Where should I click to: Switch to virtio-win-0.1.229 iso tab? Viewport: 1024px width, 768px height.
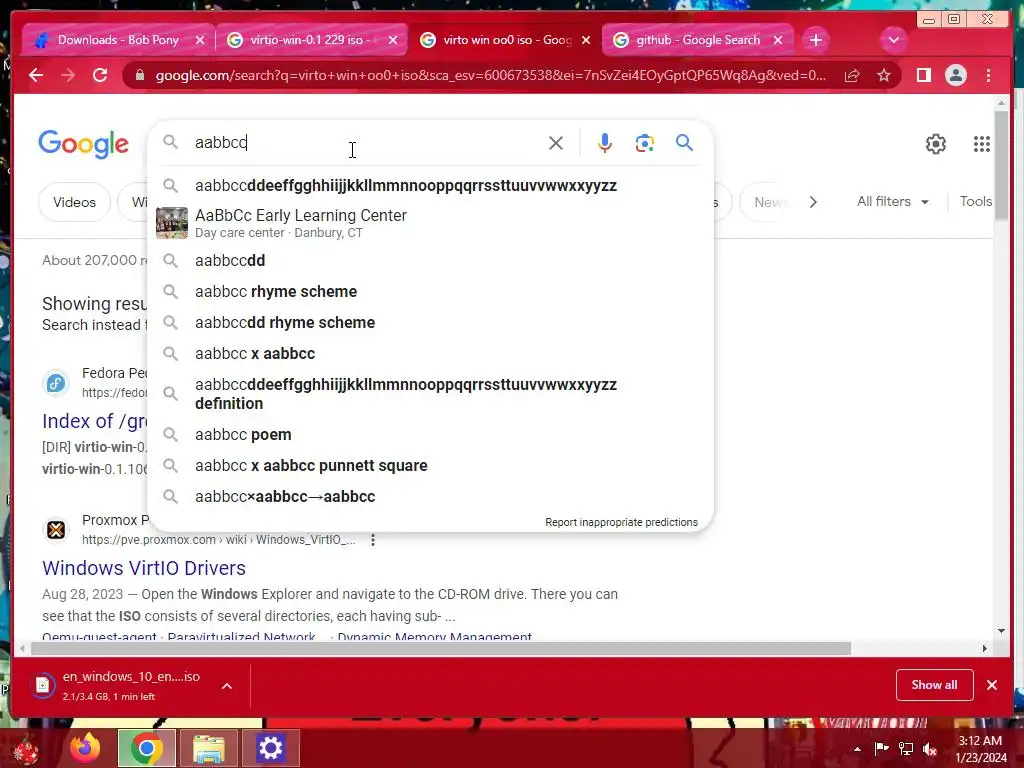(307, 40)
